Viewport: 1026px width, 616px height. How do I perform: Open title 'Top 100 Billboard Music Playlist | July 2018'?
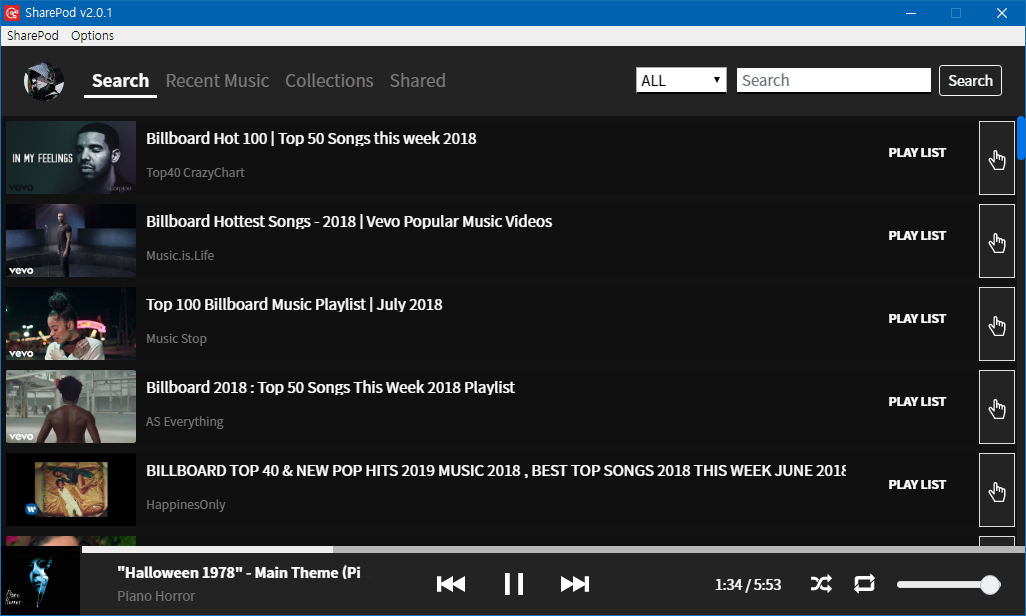pos(294,305)
